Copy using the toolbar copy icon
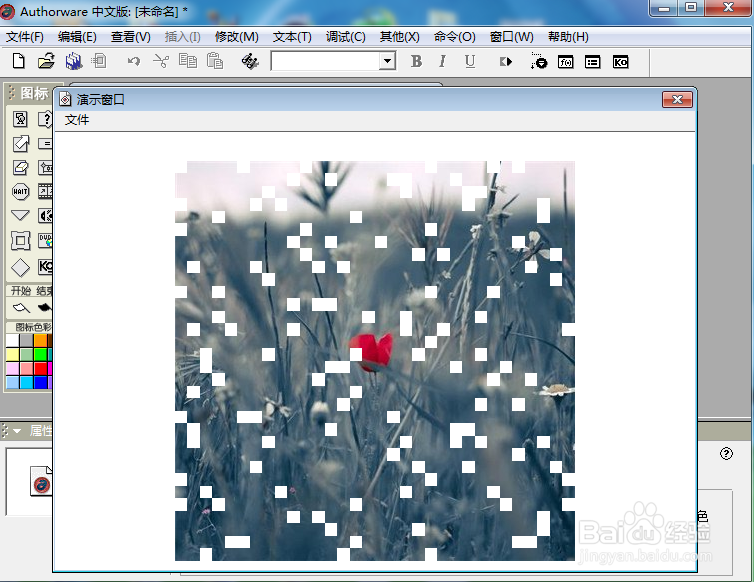The height and width of the screenshot is (582, 754). (188, 61)
